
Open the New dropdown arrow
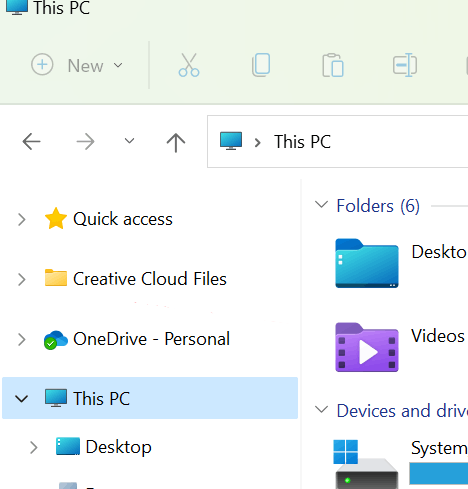coord(118,65)
